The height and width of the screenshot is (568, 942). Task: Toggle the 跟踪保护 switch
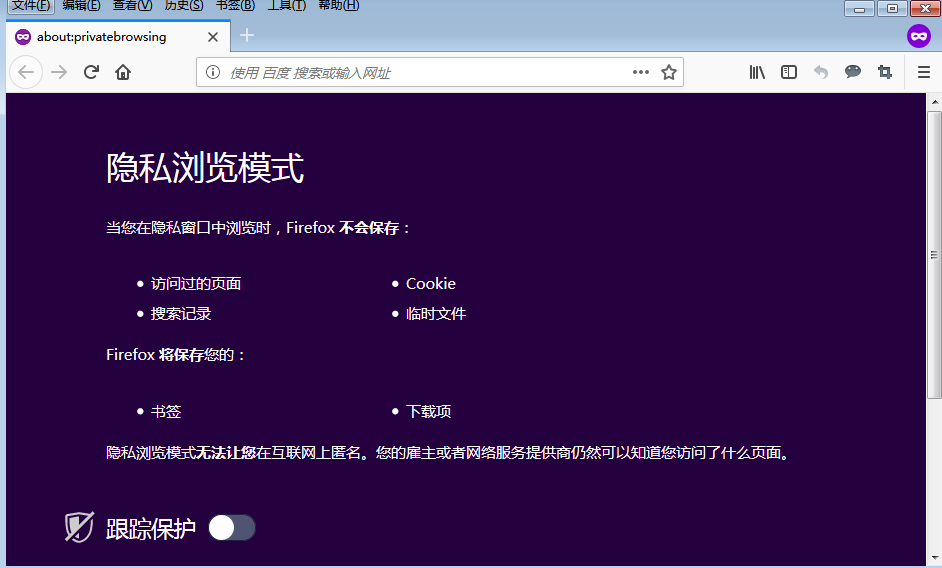pos(232,528)
